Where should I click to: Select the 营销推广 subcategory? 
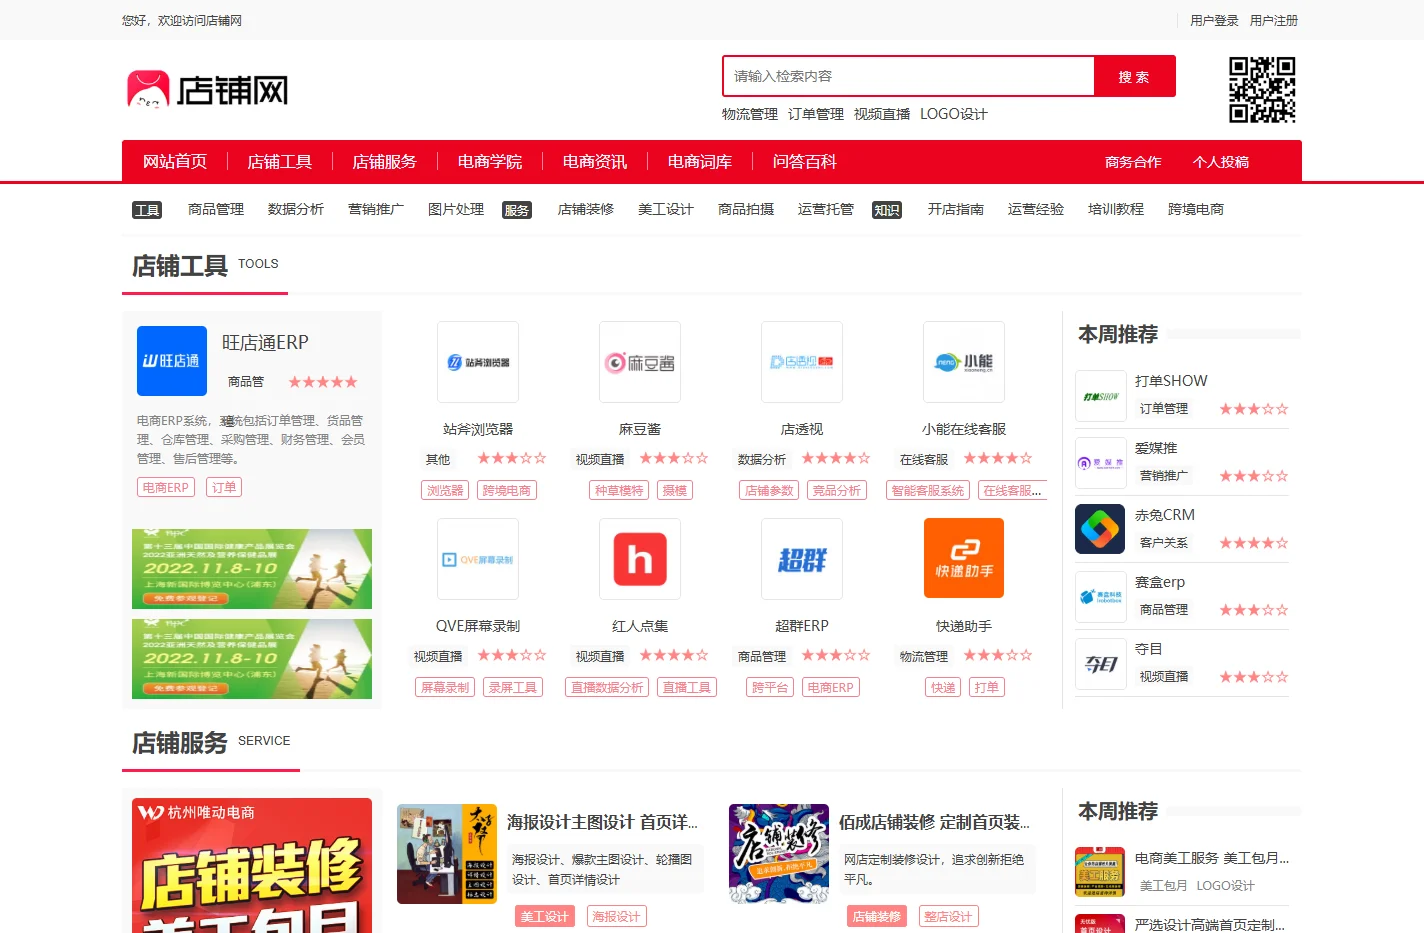click(376, 209)
